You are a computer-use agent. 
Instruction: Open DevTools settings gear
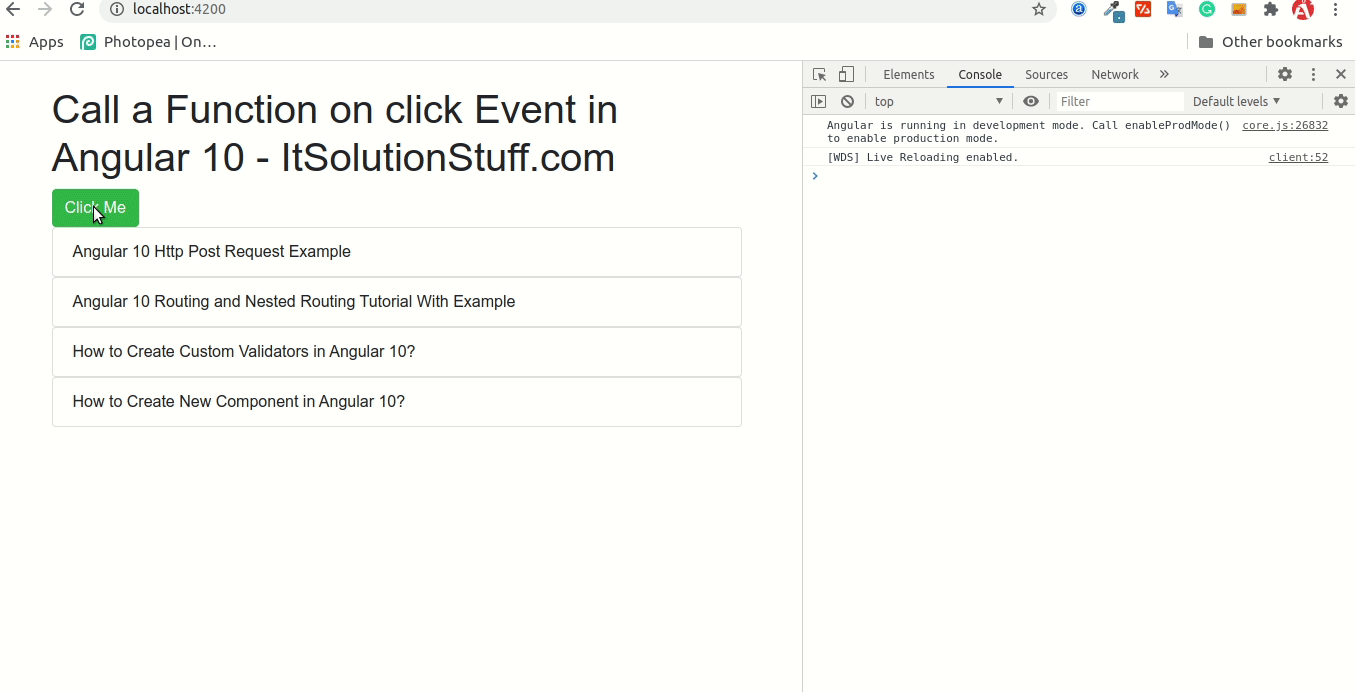pyautogui.click(x=1285, y=74)
